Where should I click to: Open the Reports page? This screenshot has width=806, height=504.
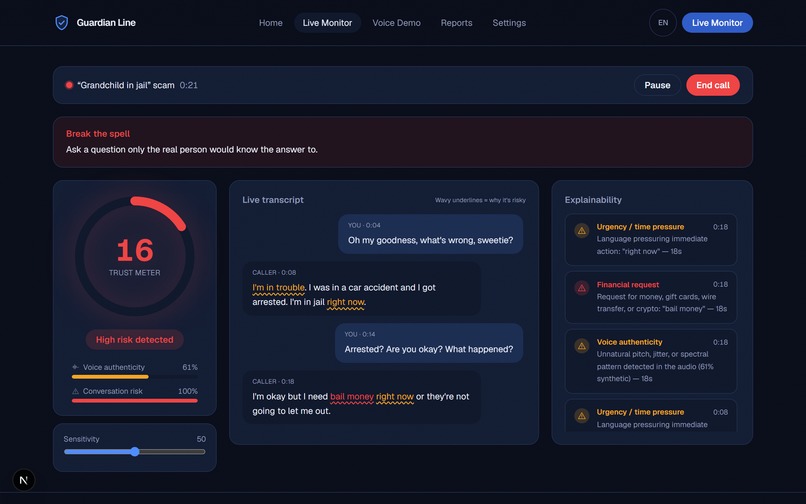point(456,23)
